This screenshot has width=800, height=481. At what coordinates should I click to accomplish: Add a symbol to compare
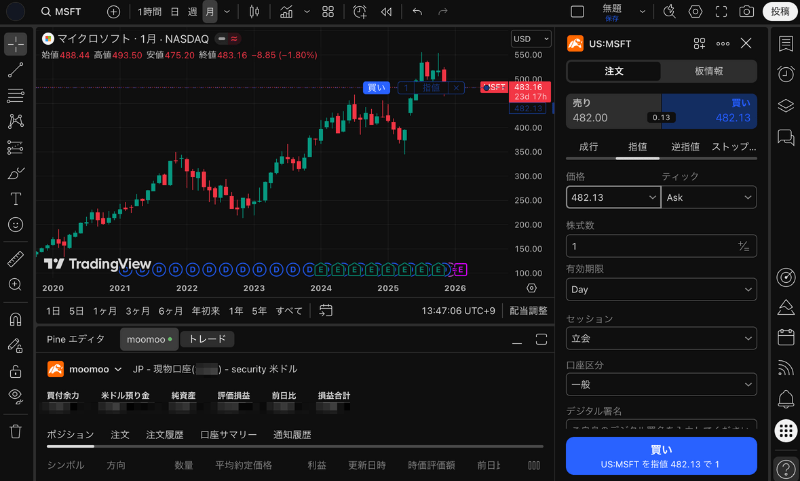pos(113,12)
